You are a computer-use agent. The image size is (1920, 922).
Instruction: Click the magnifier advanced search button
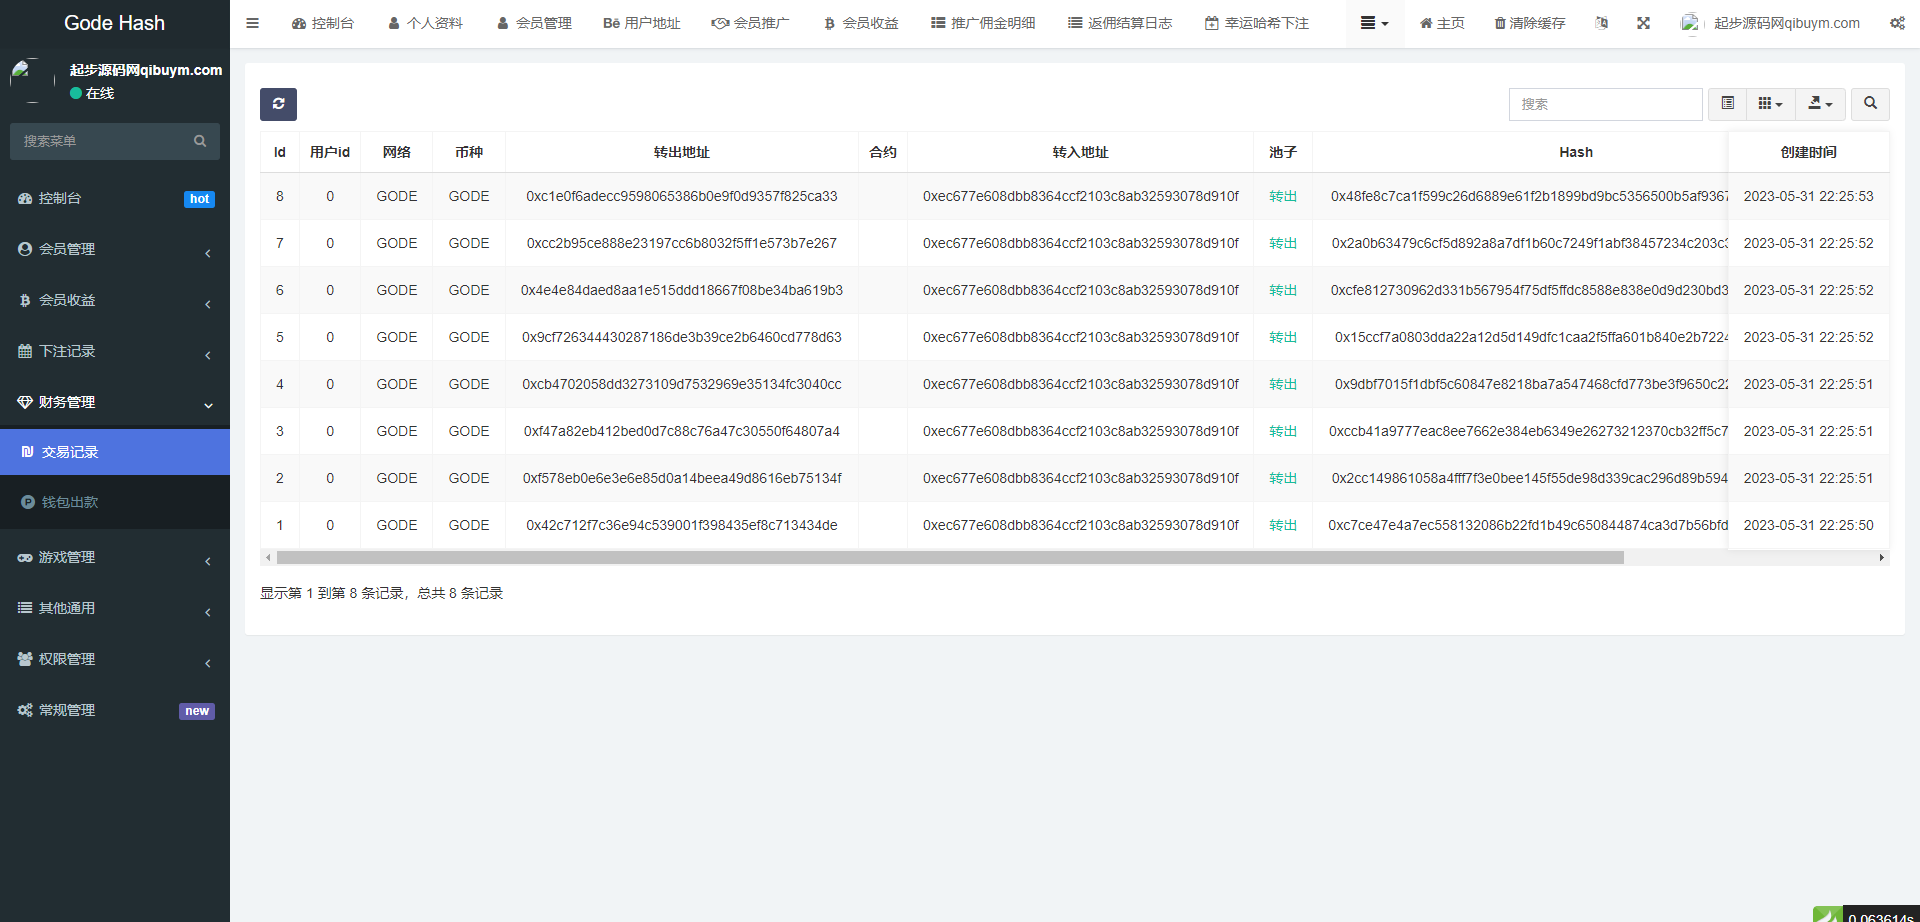pos(1870,104)
